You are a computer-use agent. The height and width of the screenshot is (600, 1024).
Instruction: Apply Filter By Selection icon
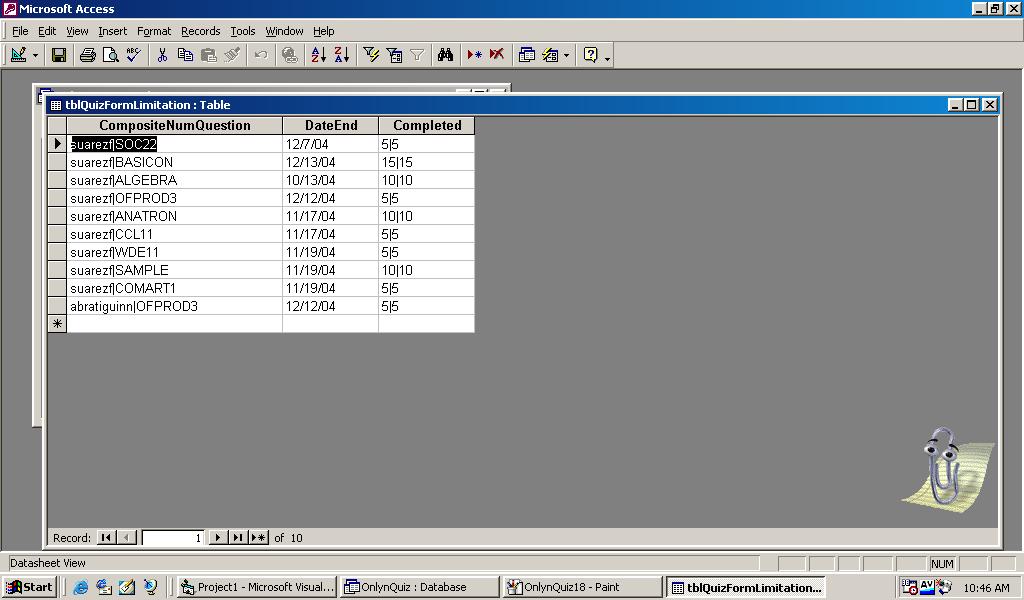(x=371, y=55)
